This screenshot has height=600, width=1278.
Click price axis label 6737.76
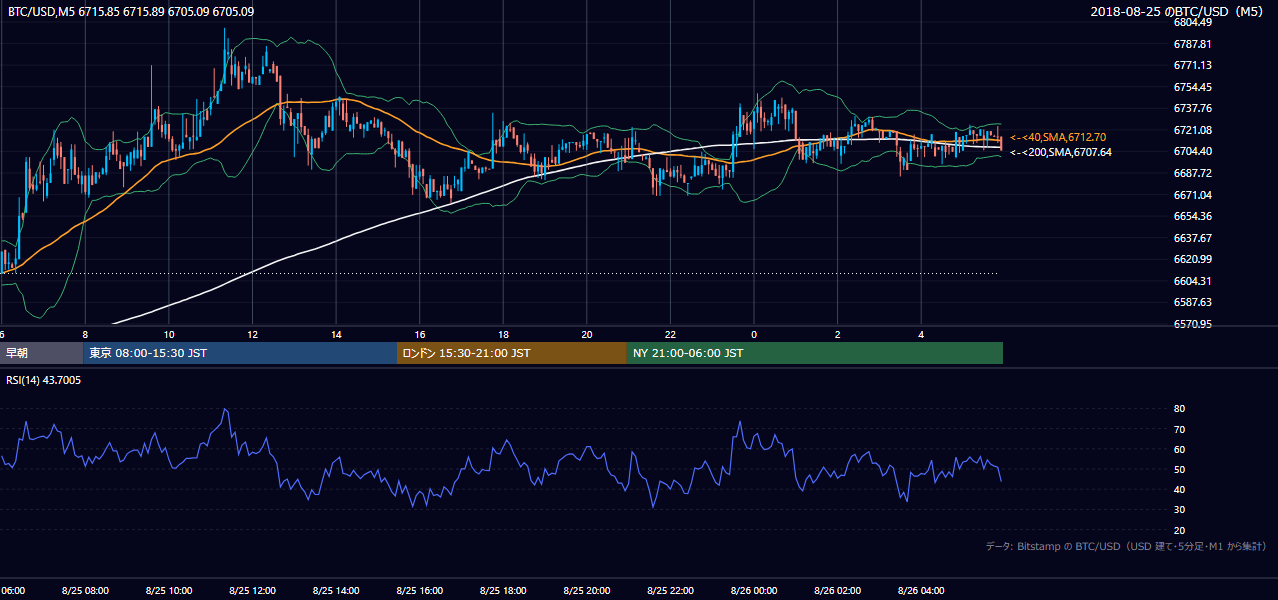pyautogui.click(x=1193, y=108)
